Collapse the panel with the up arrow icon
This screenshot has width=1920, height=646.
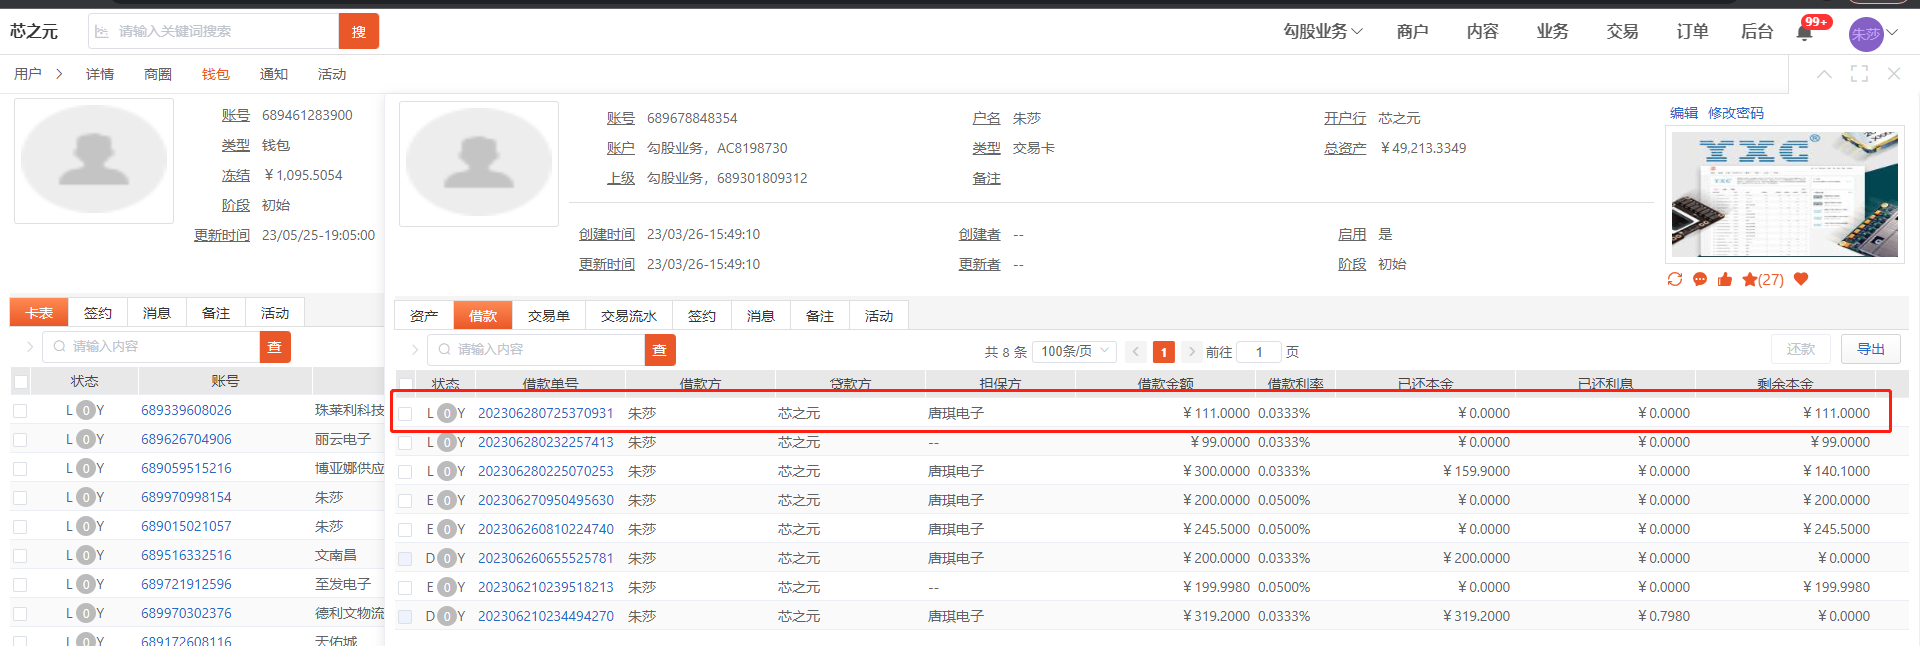click(1824, 74)
